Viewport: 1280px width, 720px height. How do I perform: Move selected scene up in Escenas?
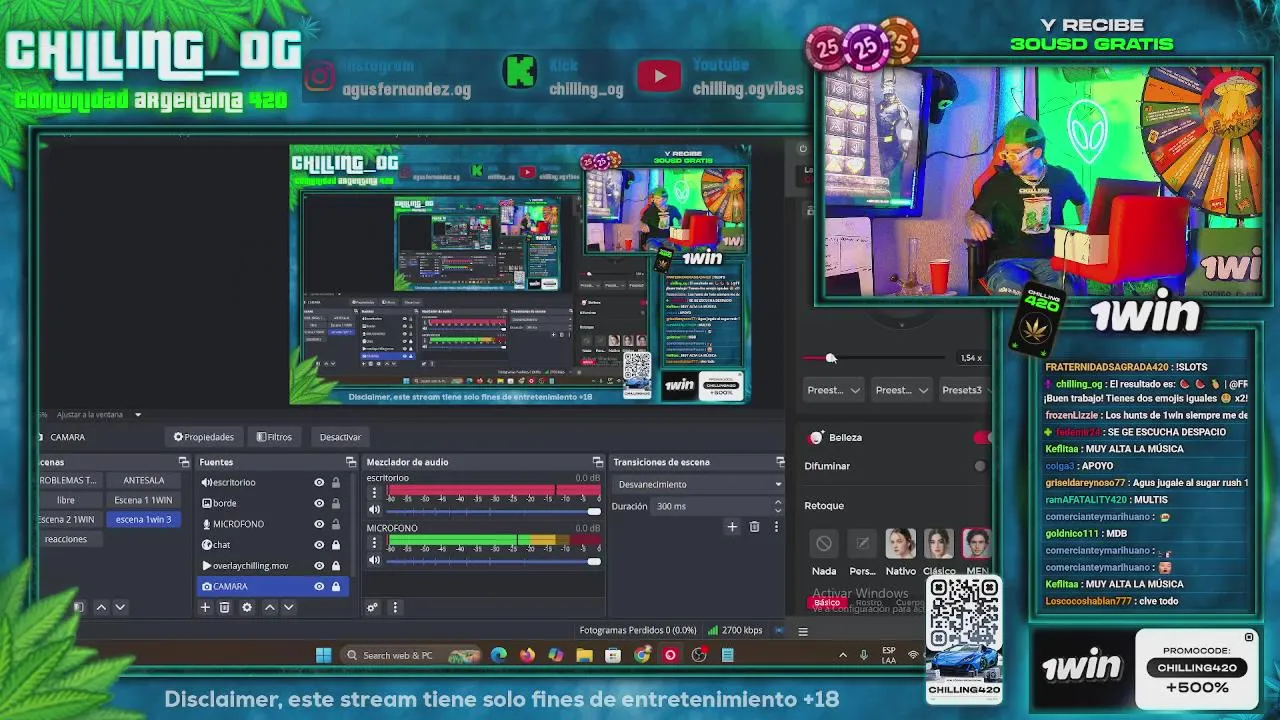tap(100, 607)
